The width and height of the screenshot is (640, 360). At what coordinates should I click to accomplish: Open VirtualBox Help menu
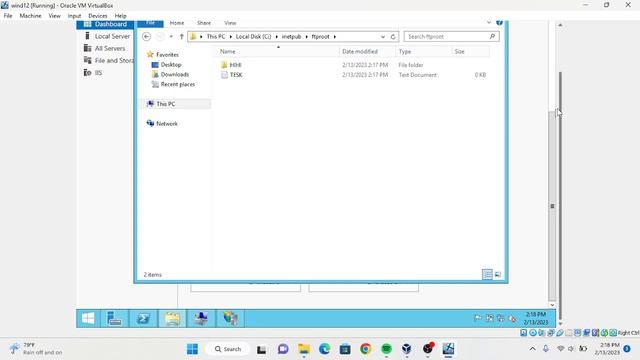point(120,16)
